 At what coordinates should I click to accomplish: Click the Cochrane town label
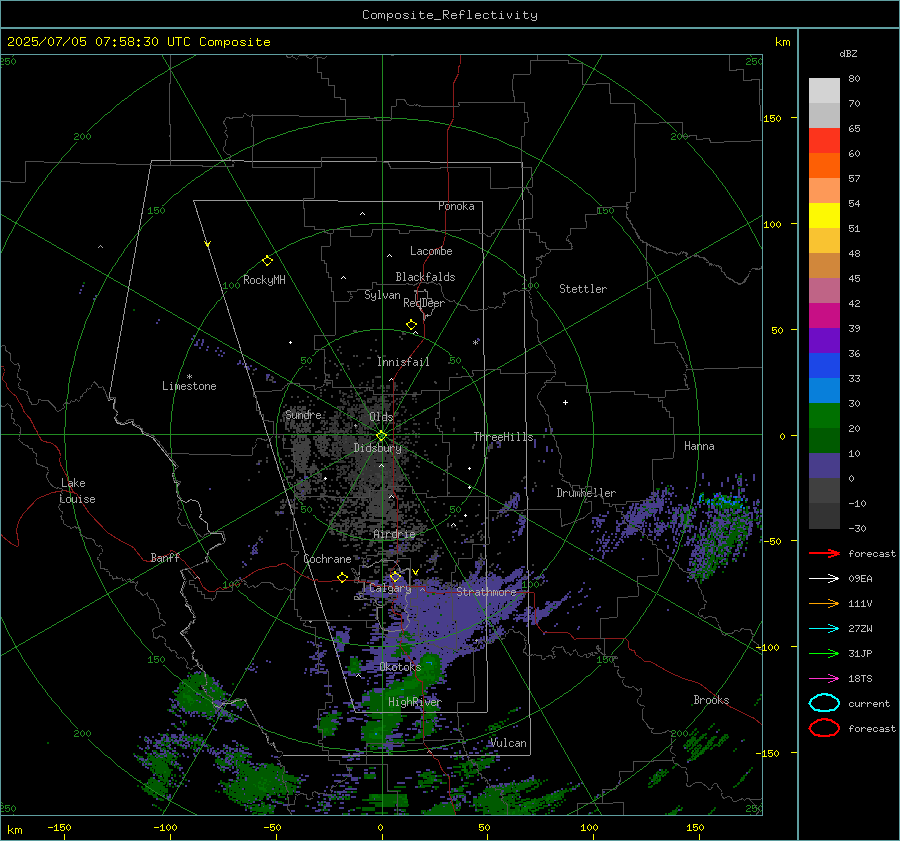click(327, 559)
